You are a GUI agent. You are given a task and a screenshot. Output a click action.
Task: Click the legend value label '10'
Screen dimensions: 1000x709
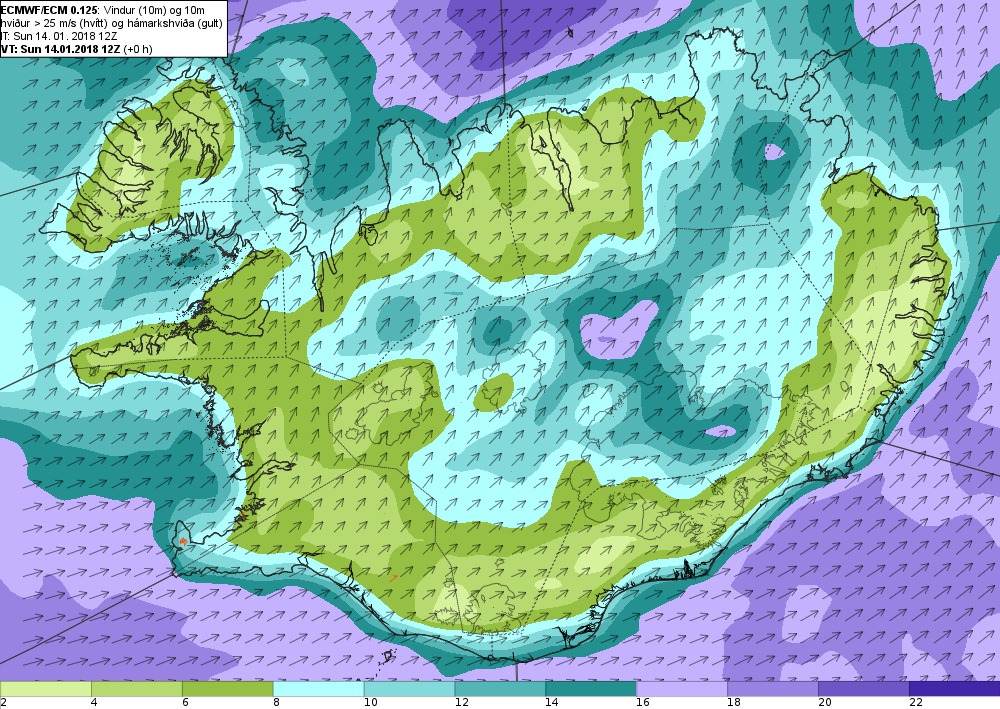(x=371, y=703)
